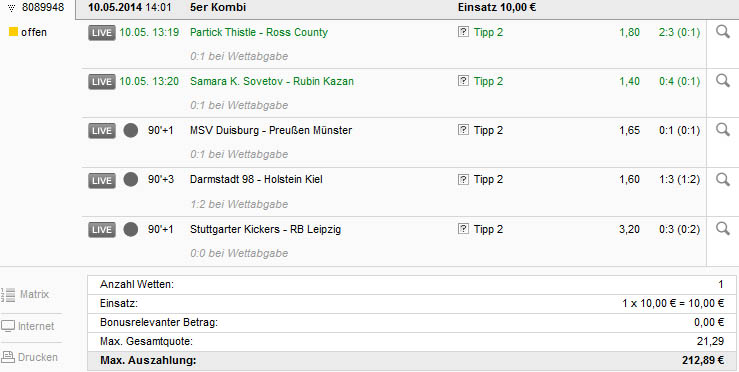Open magnifier details for Samara - Rubin Kazan
The image size is (739, 372).
(x=723, y=81)
